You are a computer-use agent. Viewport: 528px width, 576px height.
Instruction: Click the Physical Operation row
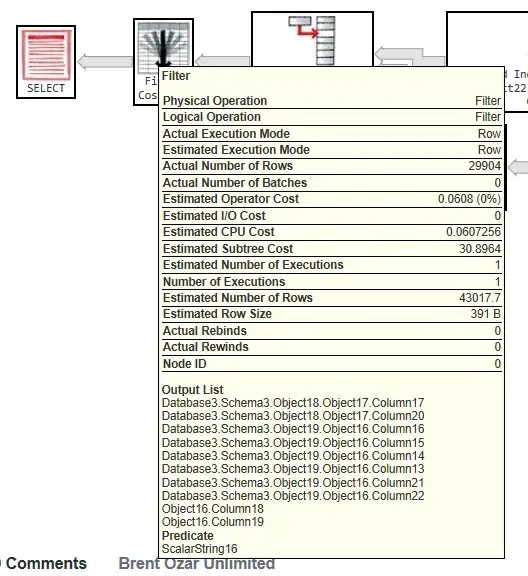(332, 101)
